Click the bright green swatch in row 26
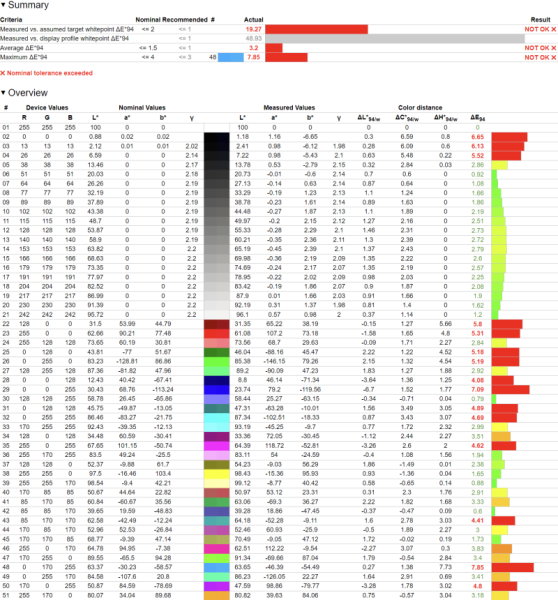The width and height of the screenshot is (558, 600). coord(217,361)
